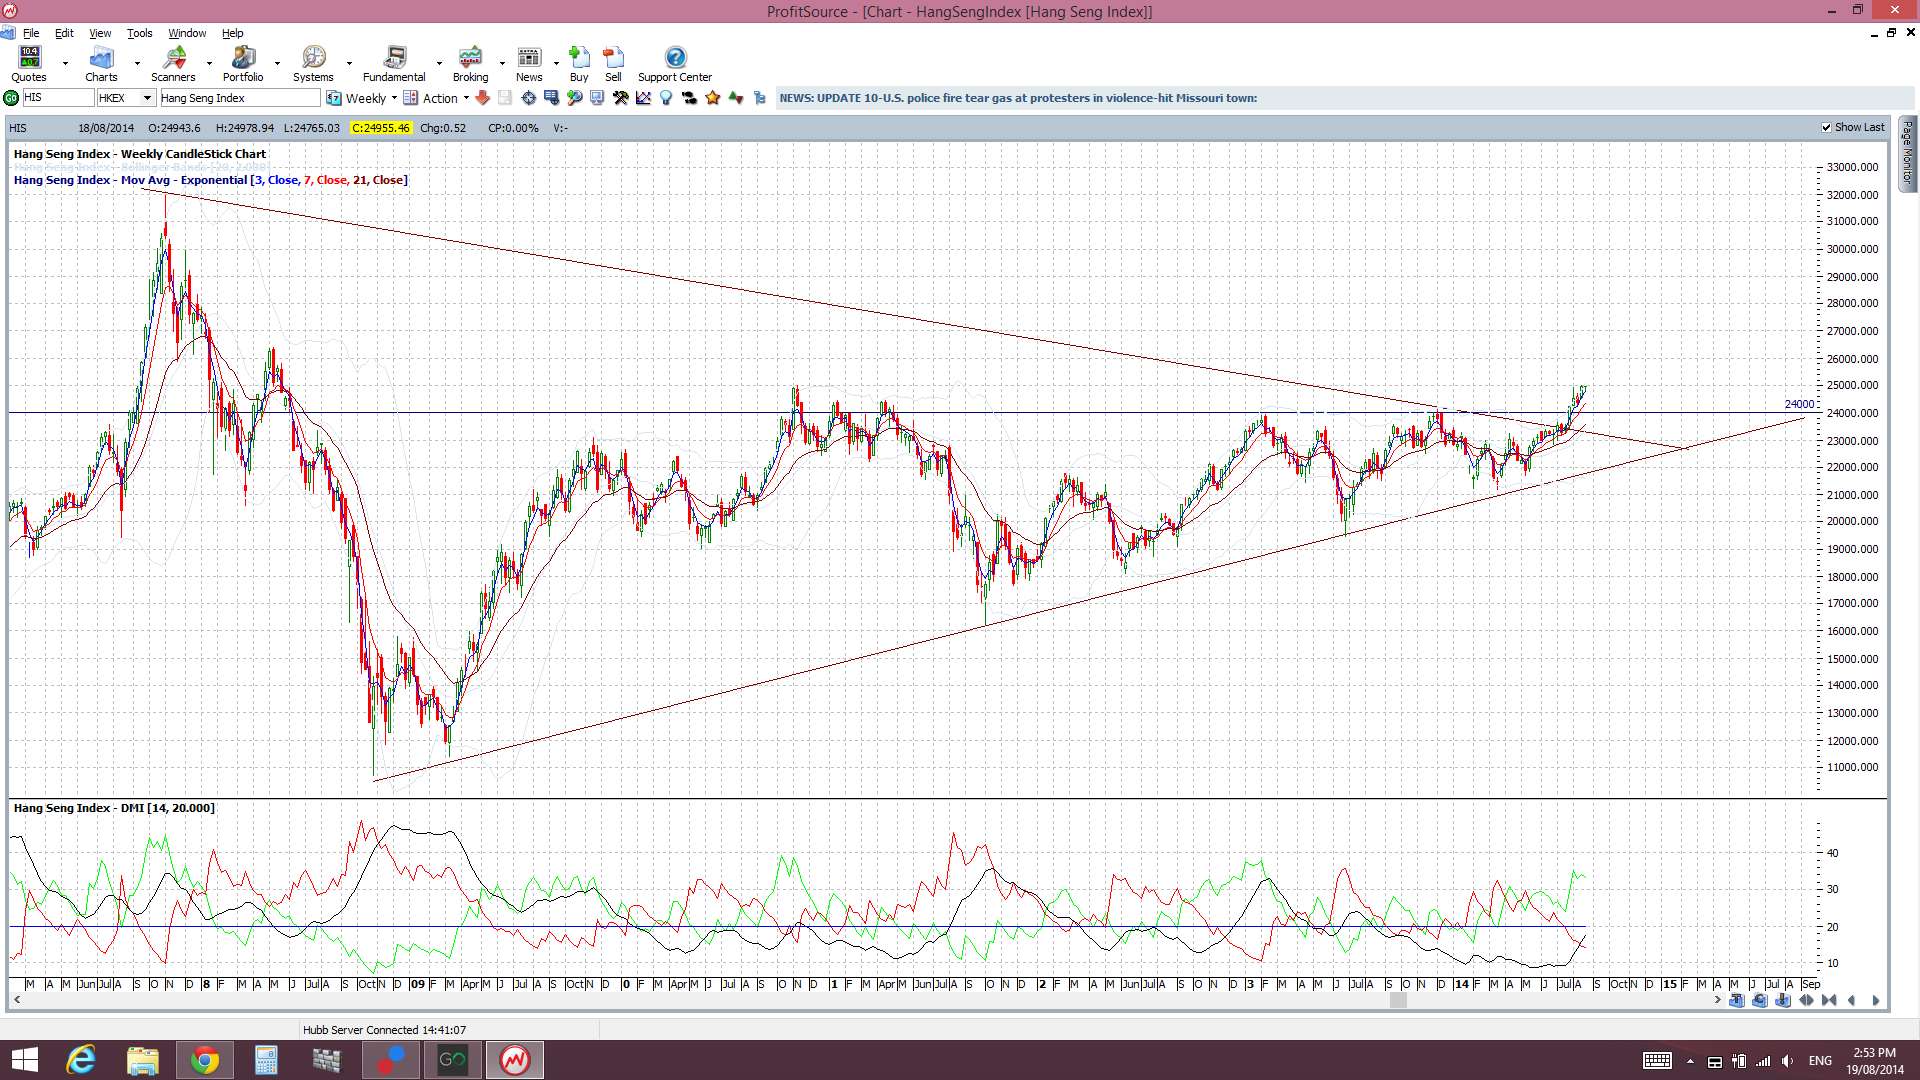Expand the Fundamental dropdown arrow
Viewport: 1920px width, 1080px height.
(x=439, y=64)
